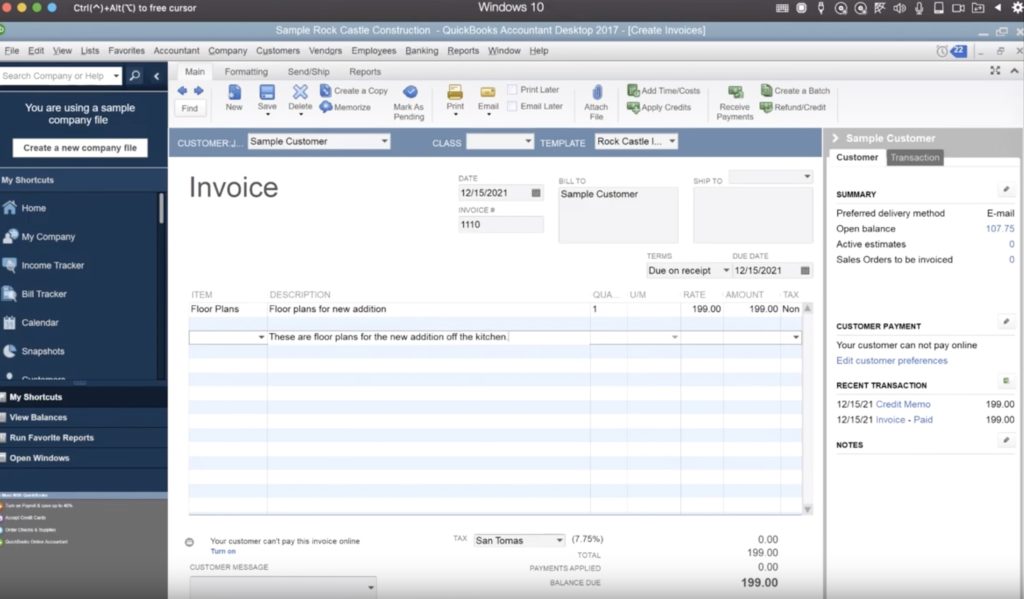
Task: Delete this invoice
Action: [x=300, y=98]
